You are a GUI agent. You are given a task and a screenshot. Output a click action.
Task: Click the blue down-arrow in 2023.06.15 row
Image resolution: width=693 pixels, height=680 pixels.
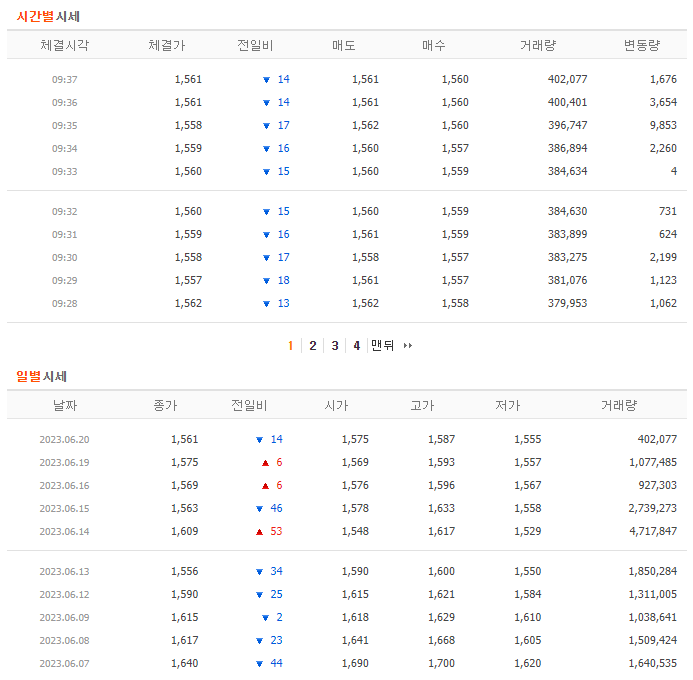259,509
